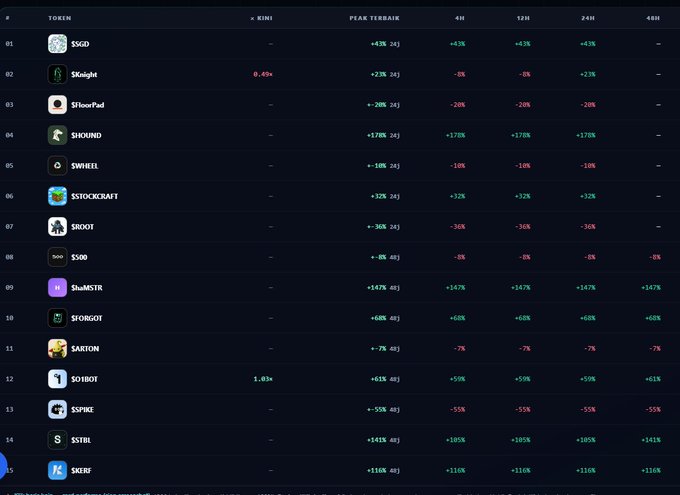680x495 pixels.
Task: Click the 0.49x value for $Knight
Action: pos(263,74)
